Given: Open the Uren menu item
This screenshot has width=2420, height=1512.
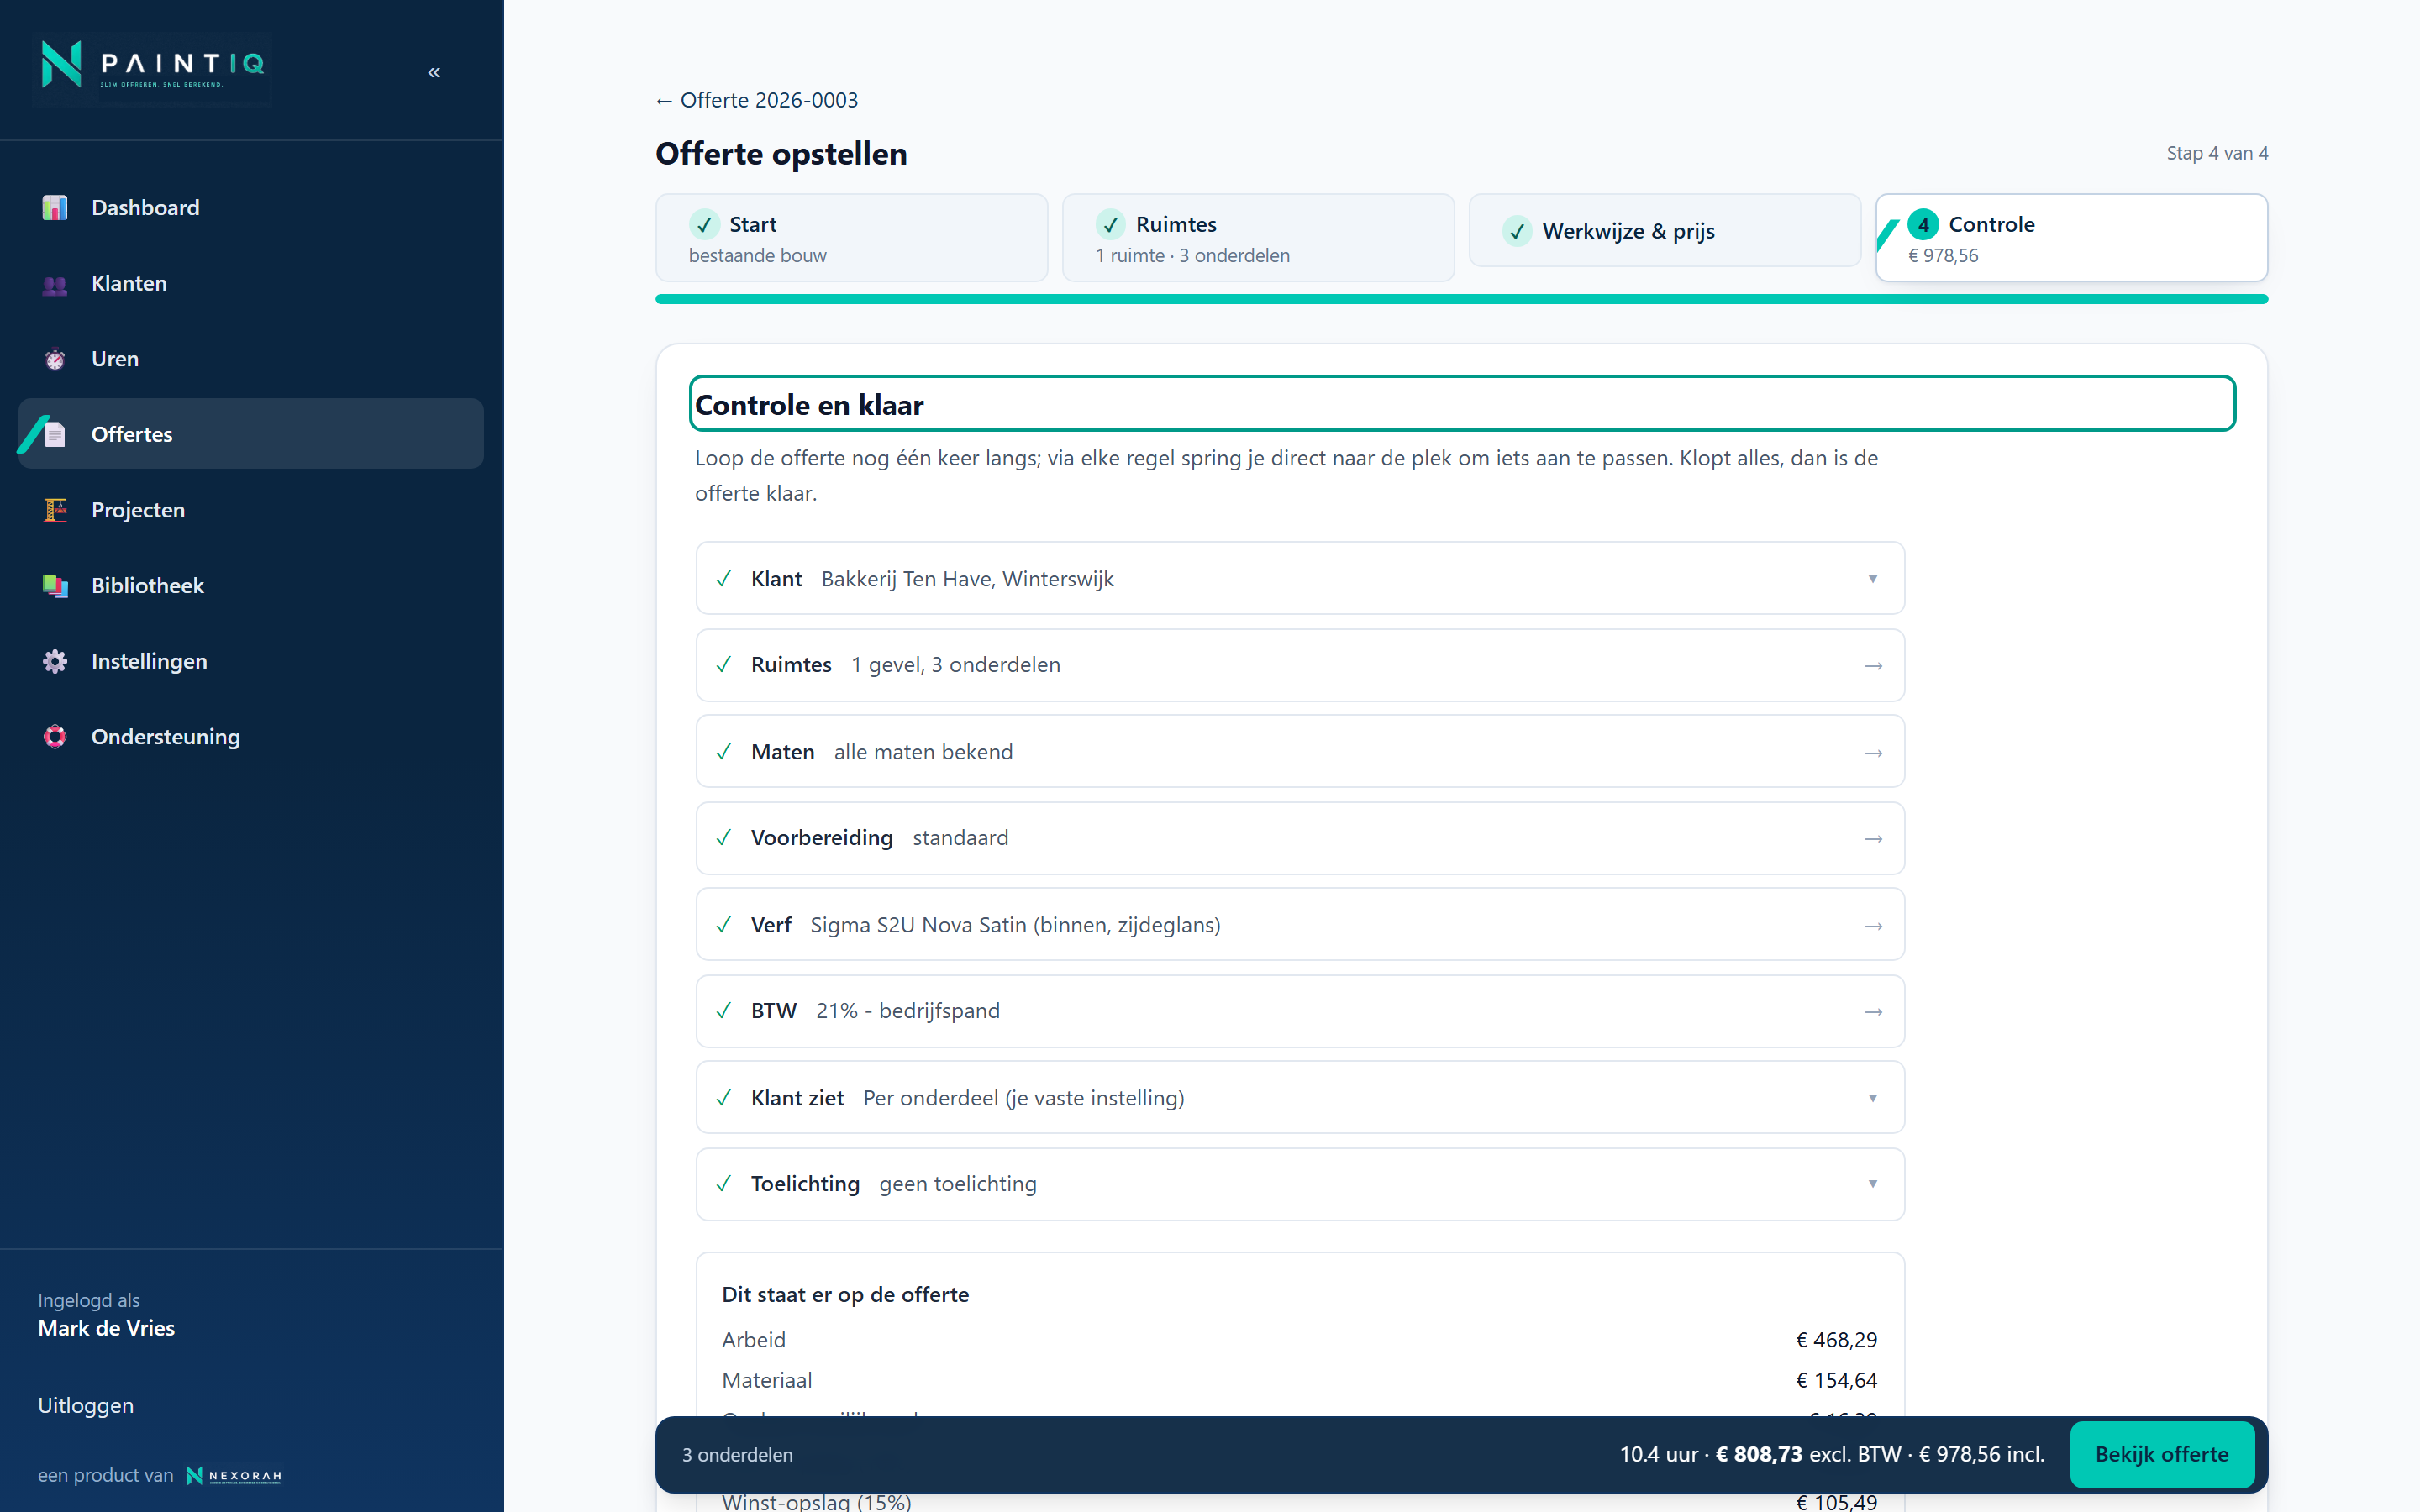Looking at the screenshot, I should point(251,359).
